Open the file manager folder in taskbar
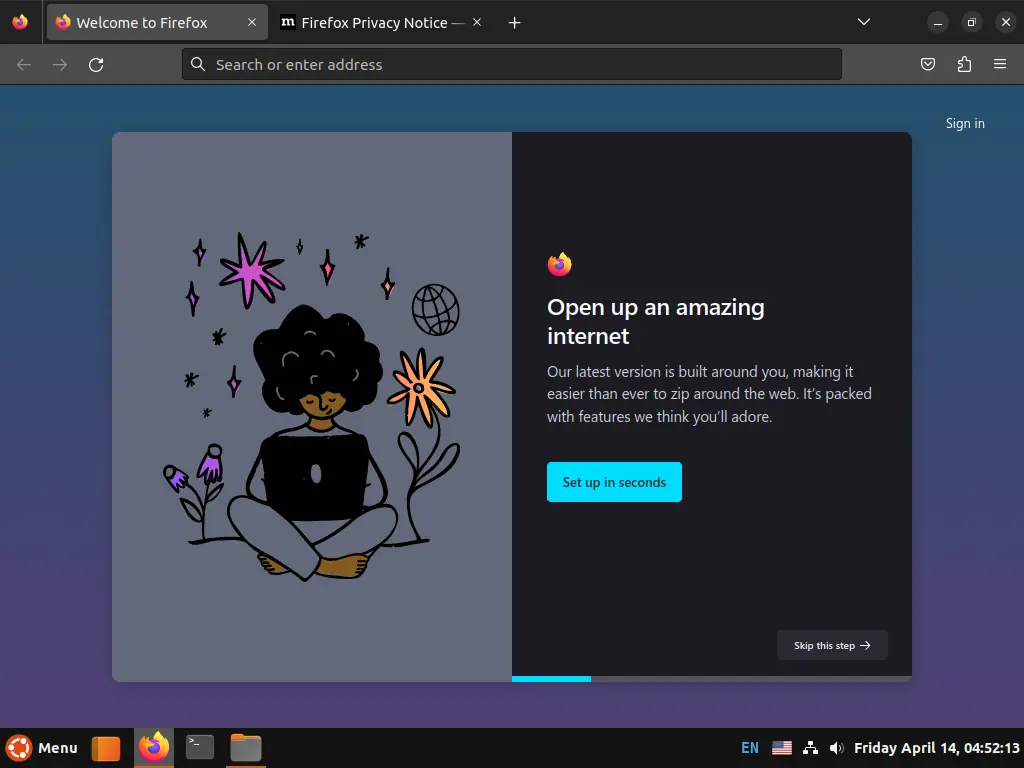1024x768 pixels. tap(246, 747)
